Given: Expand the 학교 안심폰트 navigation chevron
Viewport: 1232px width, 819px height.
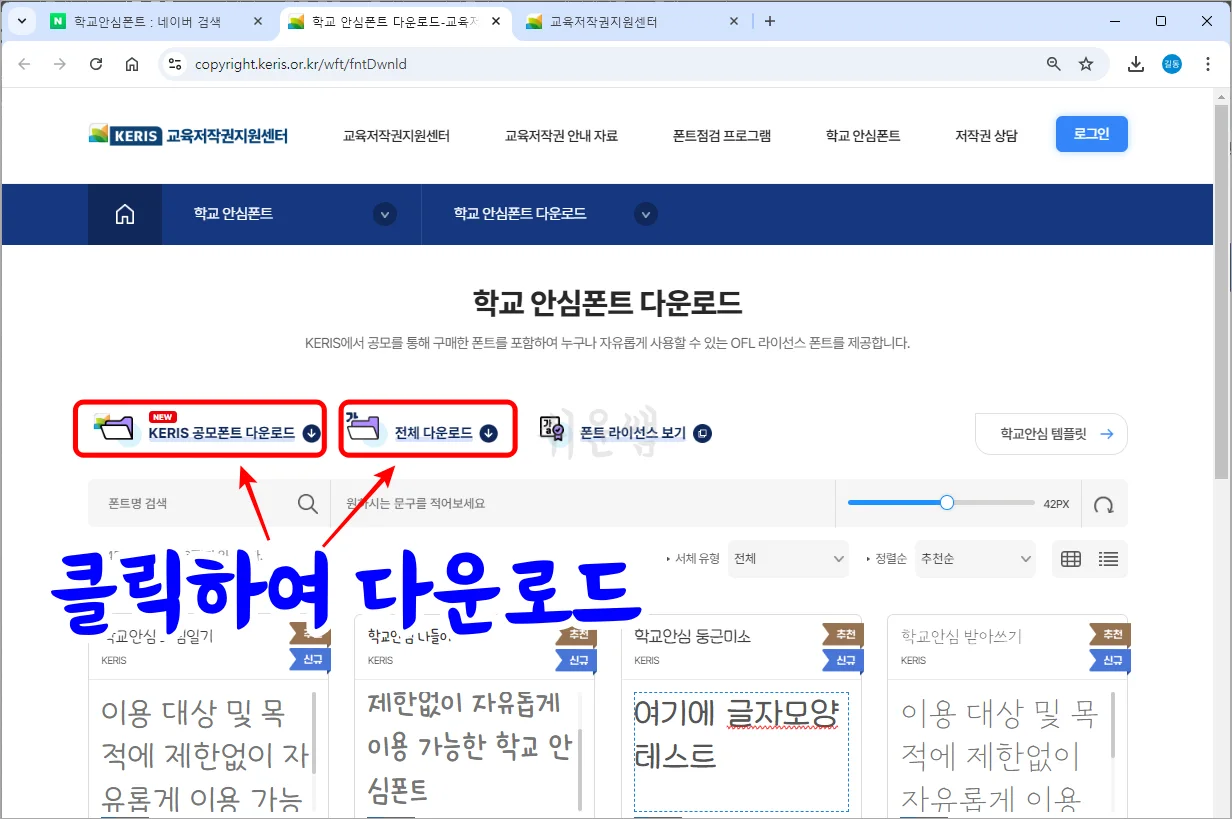Looking at the screenshot, I should pyautogui.click(x=385, y=213).
